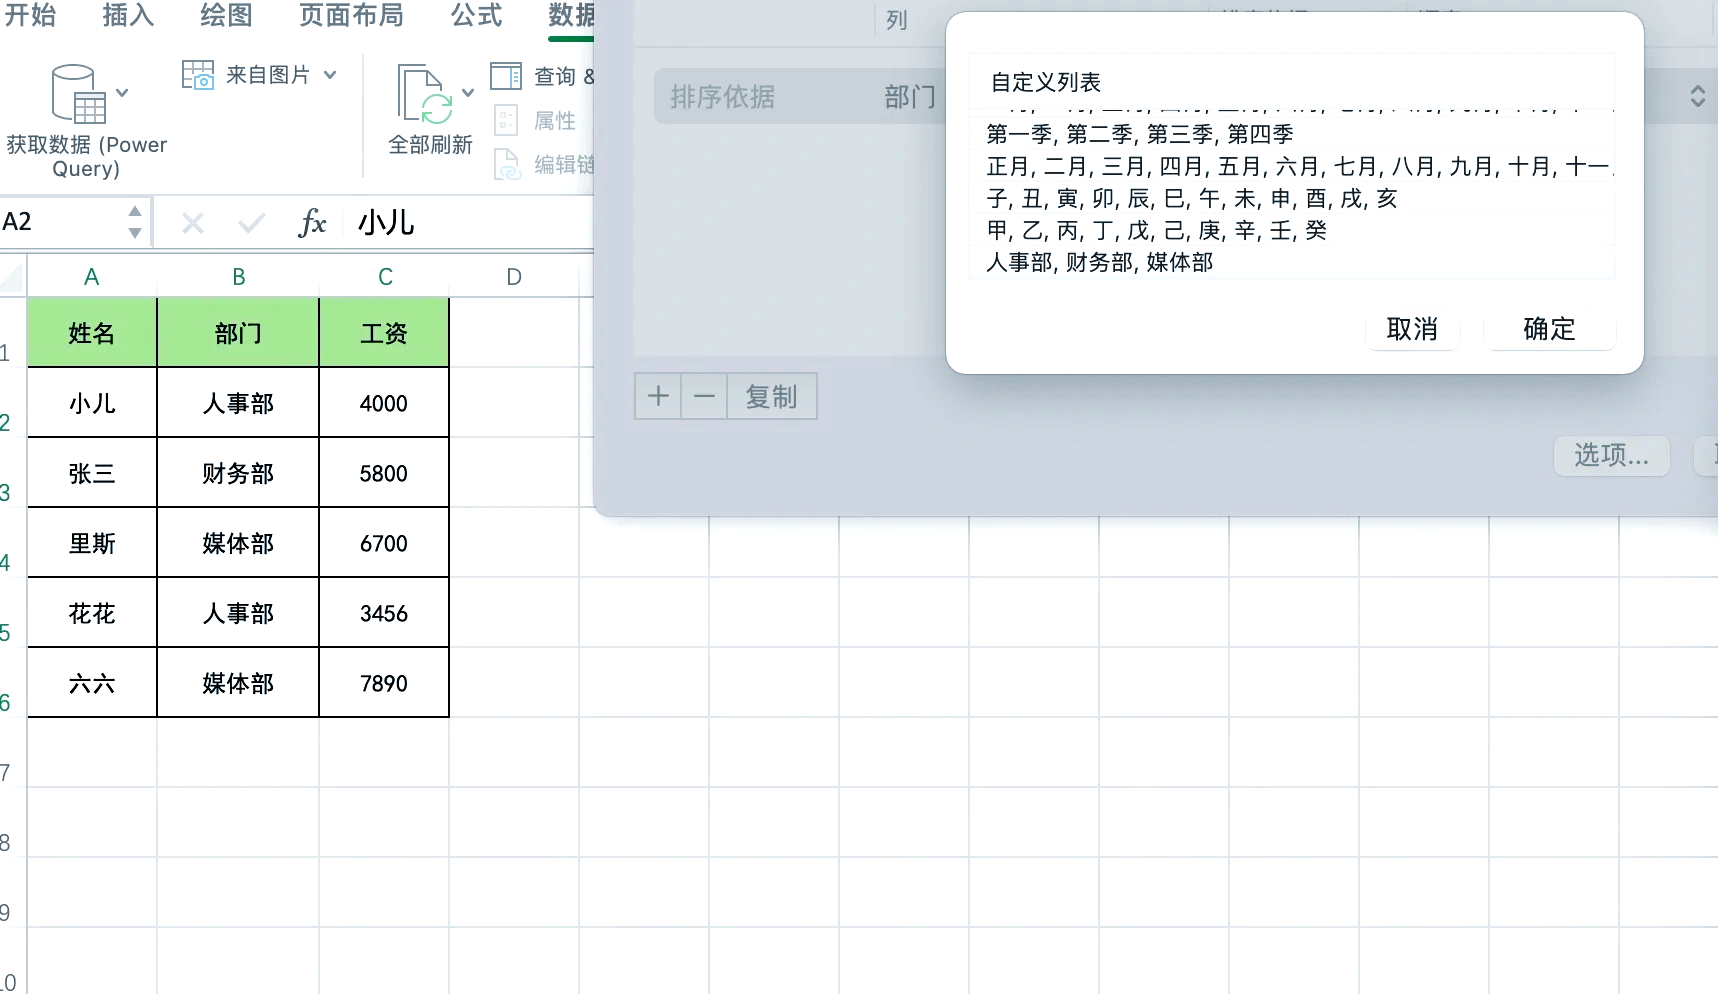
Task: Confirm entry with the formula bar checkmark
Action: click(x=251, y=222)
